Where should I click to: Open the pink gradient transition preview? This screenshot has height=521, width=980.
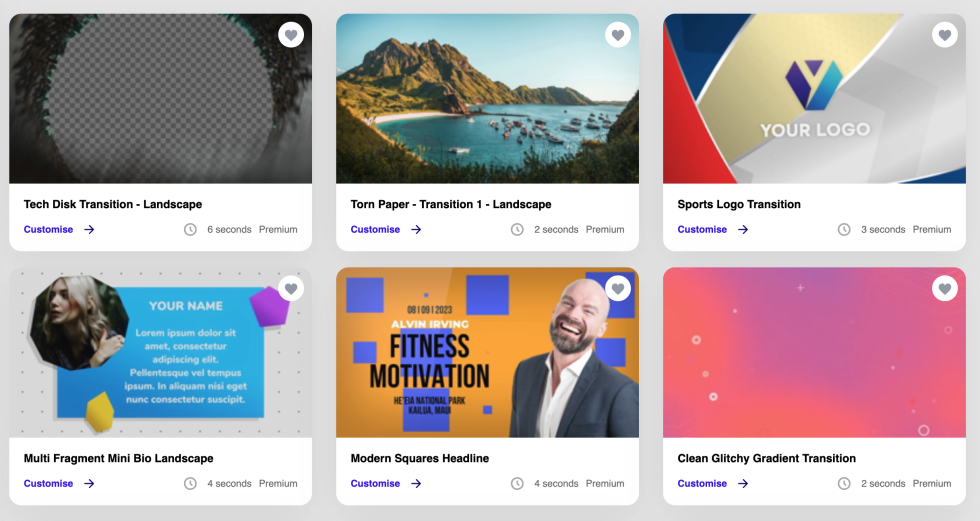814,352
